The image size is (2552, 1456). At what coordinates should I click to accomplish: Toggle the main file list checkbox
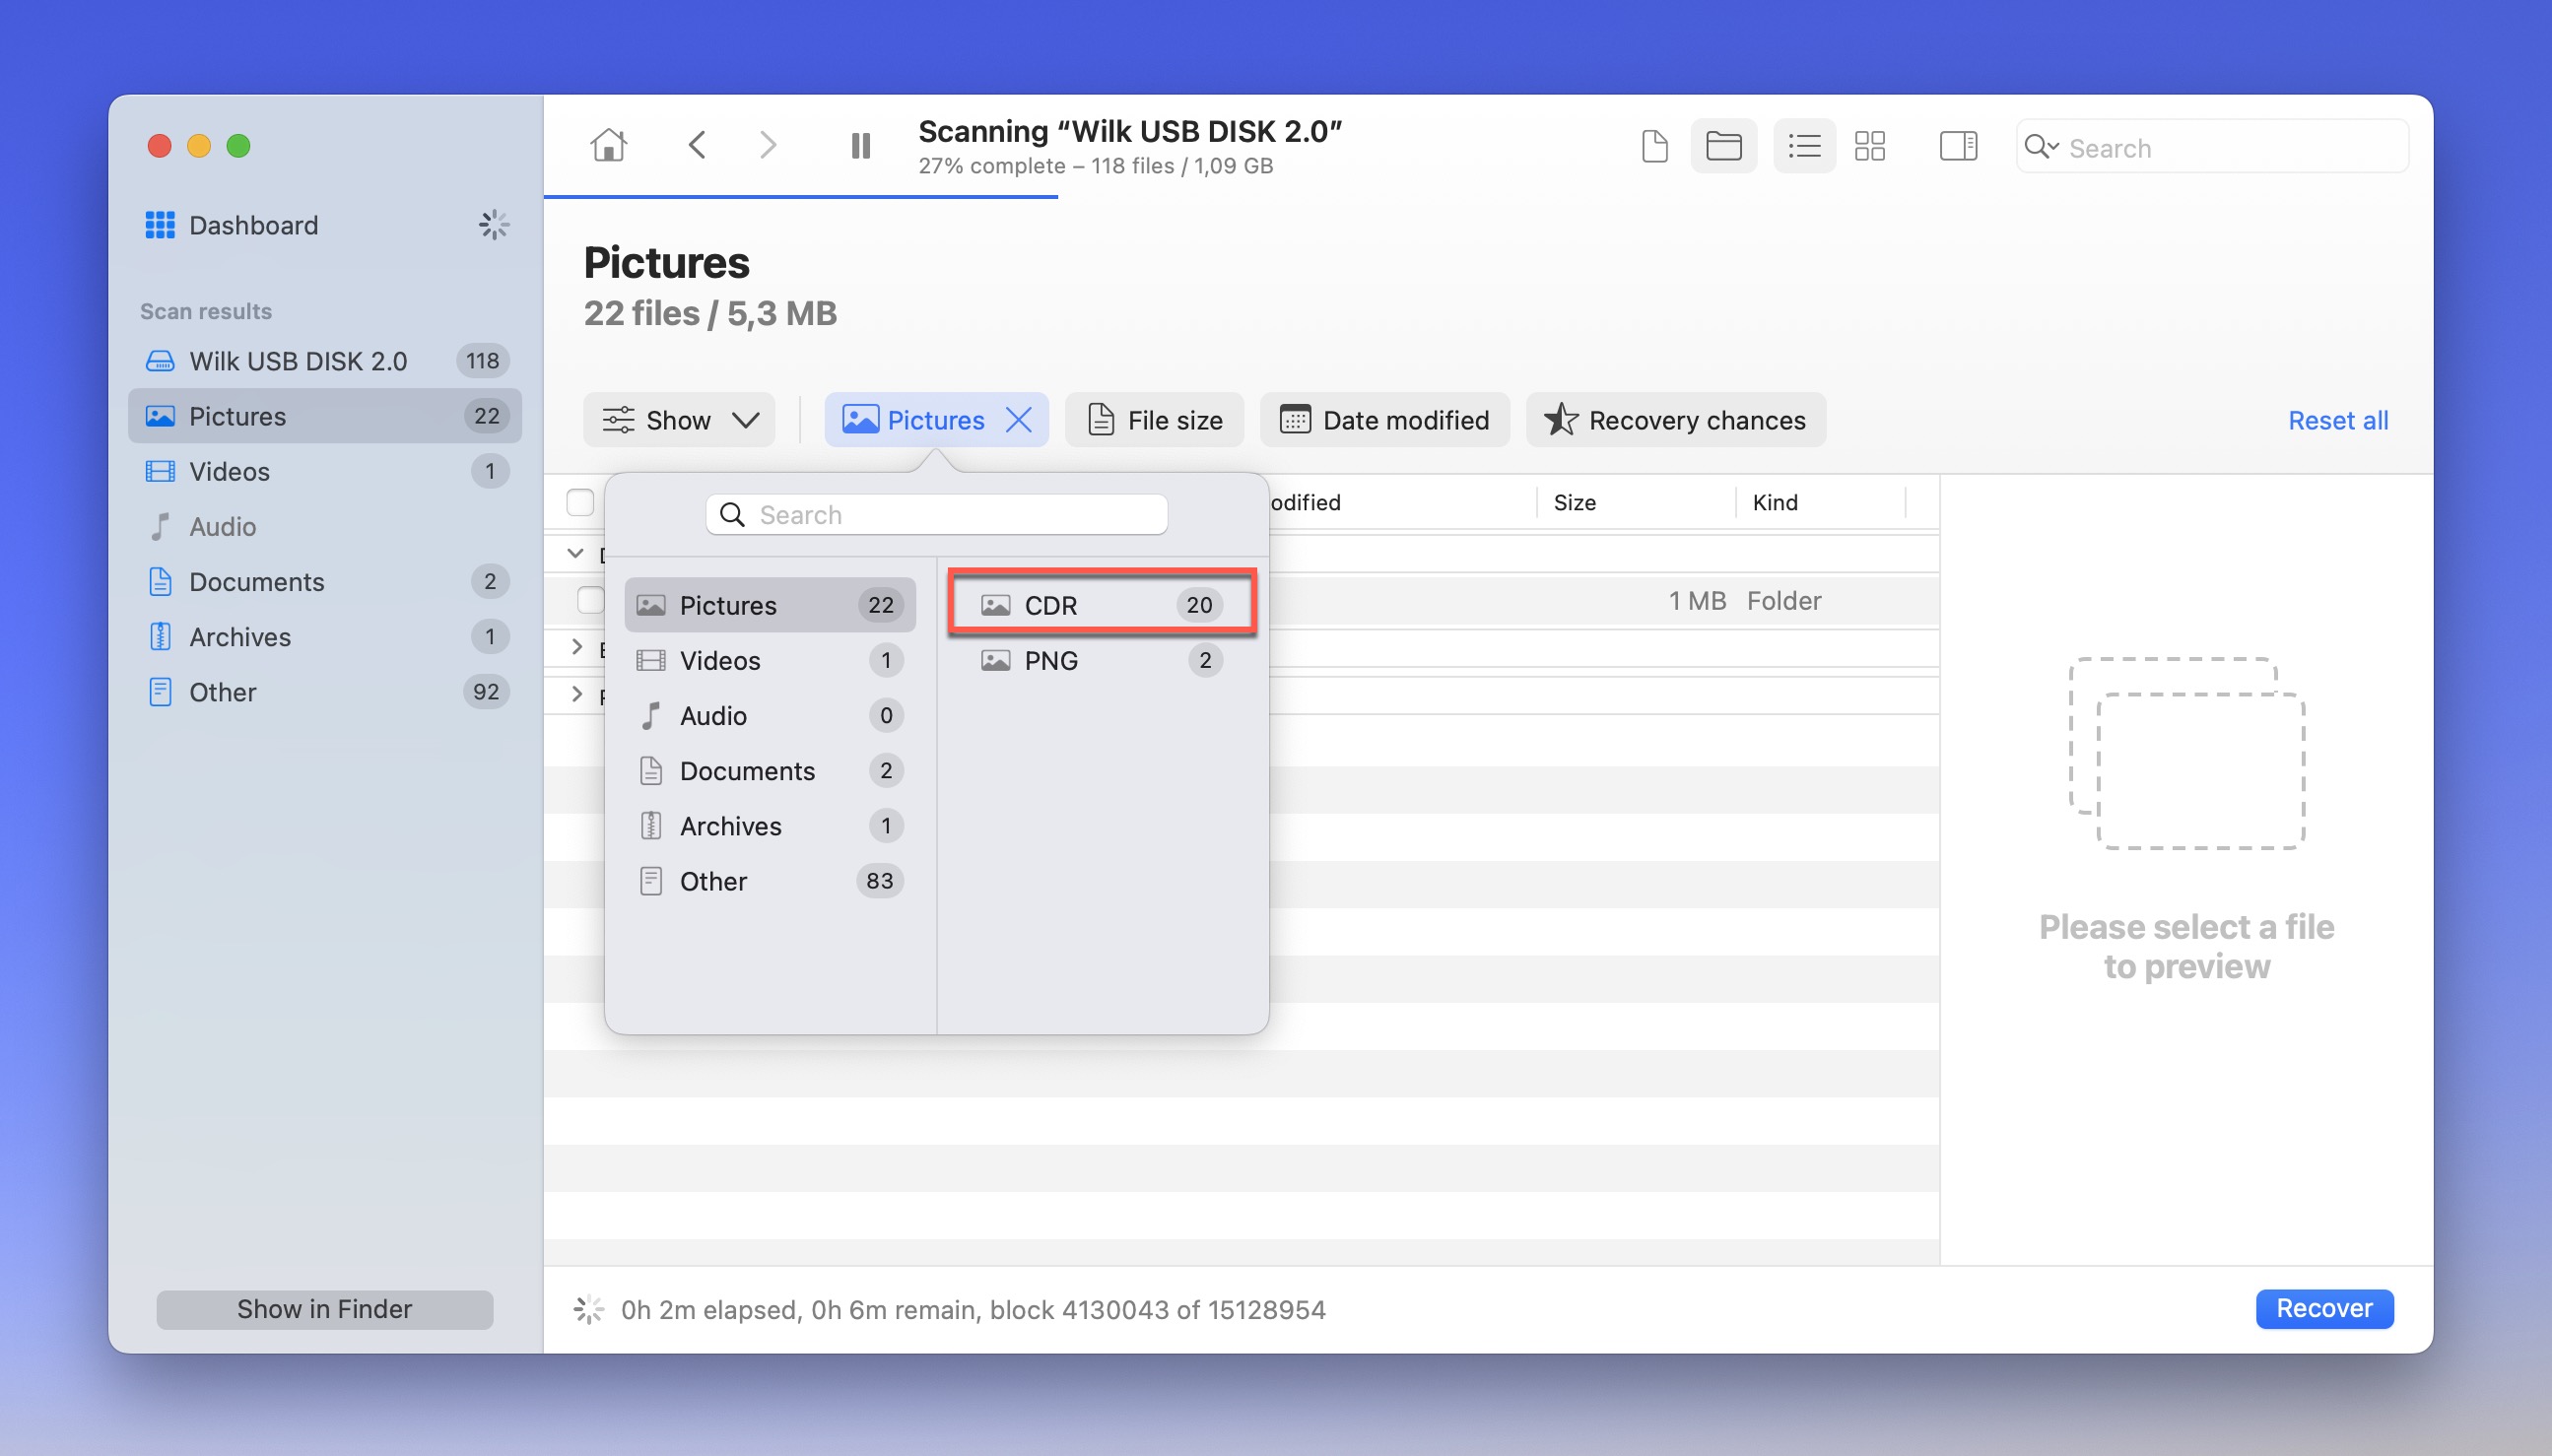coord(580,502)
